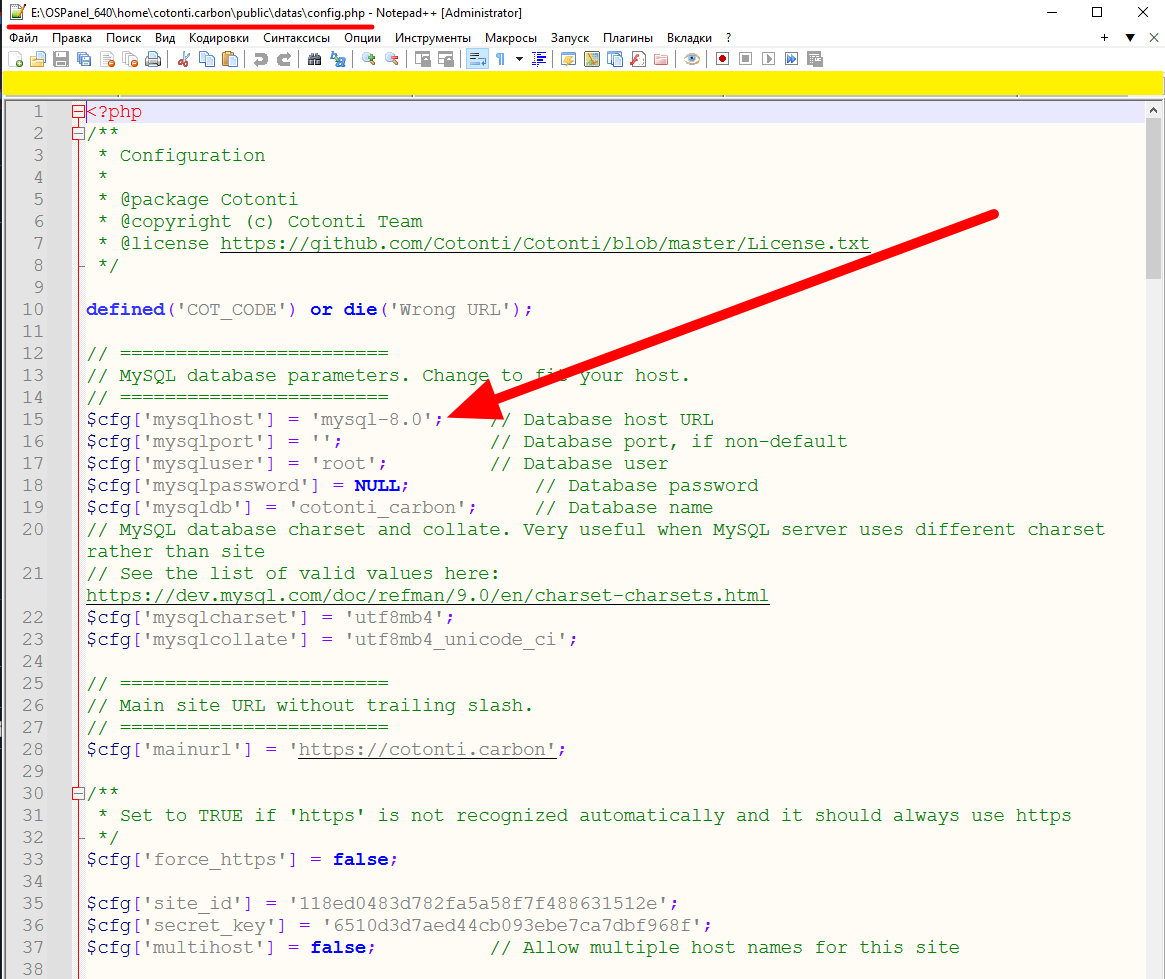Open the Кодировки menu
The image size is (1165, 979).
coord(218,38)
